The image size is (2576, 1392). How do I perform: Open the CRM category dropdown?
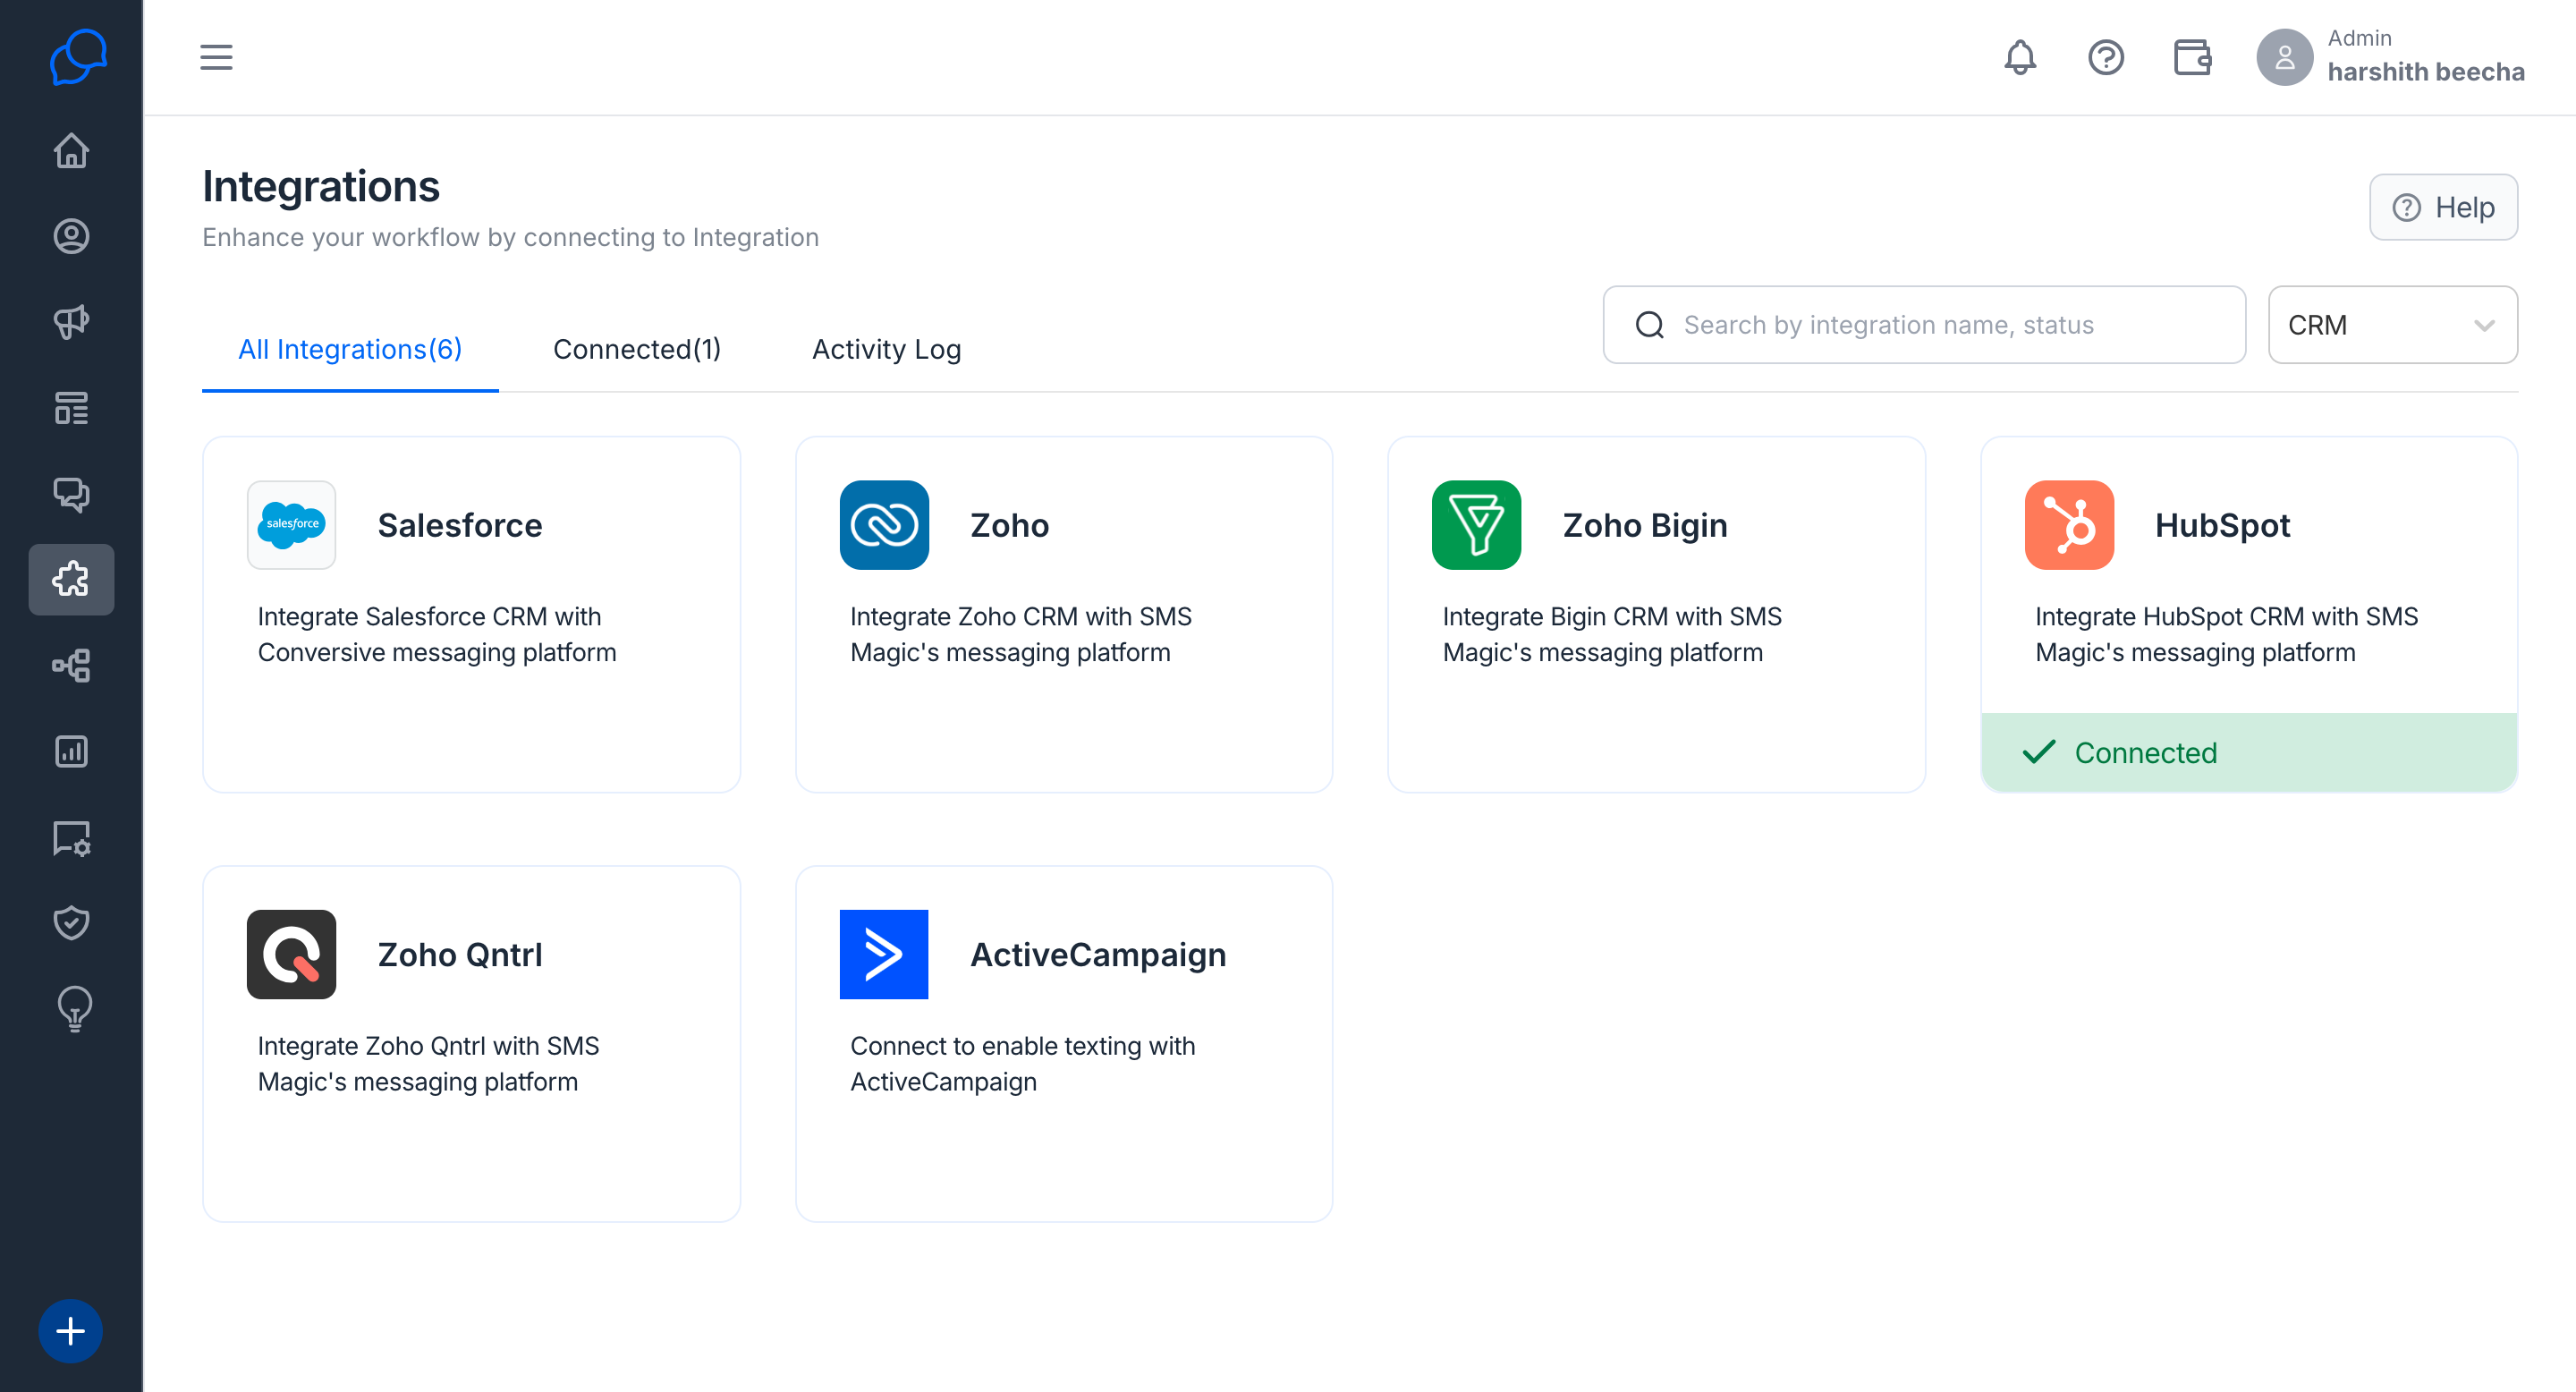coord(2392,325)
